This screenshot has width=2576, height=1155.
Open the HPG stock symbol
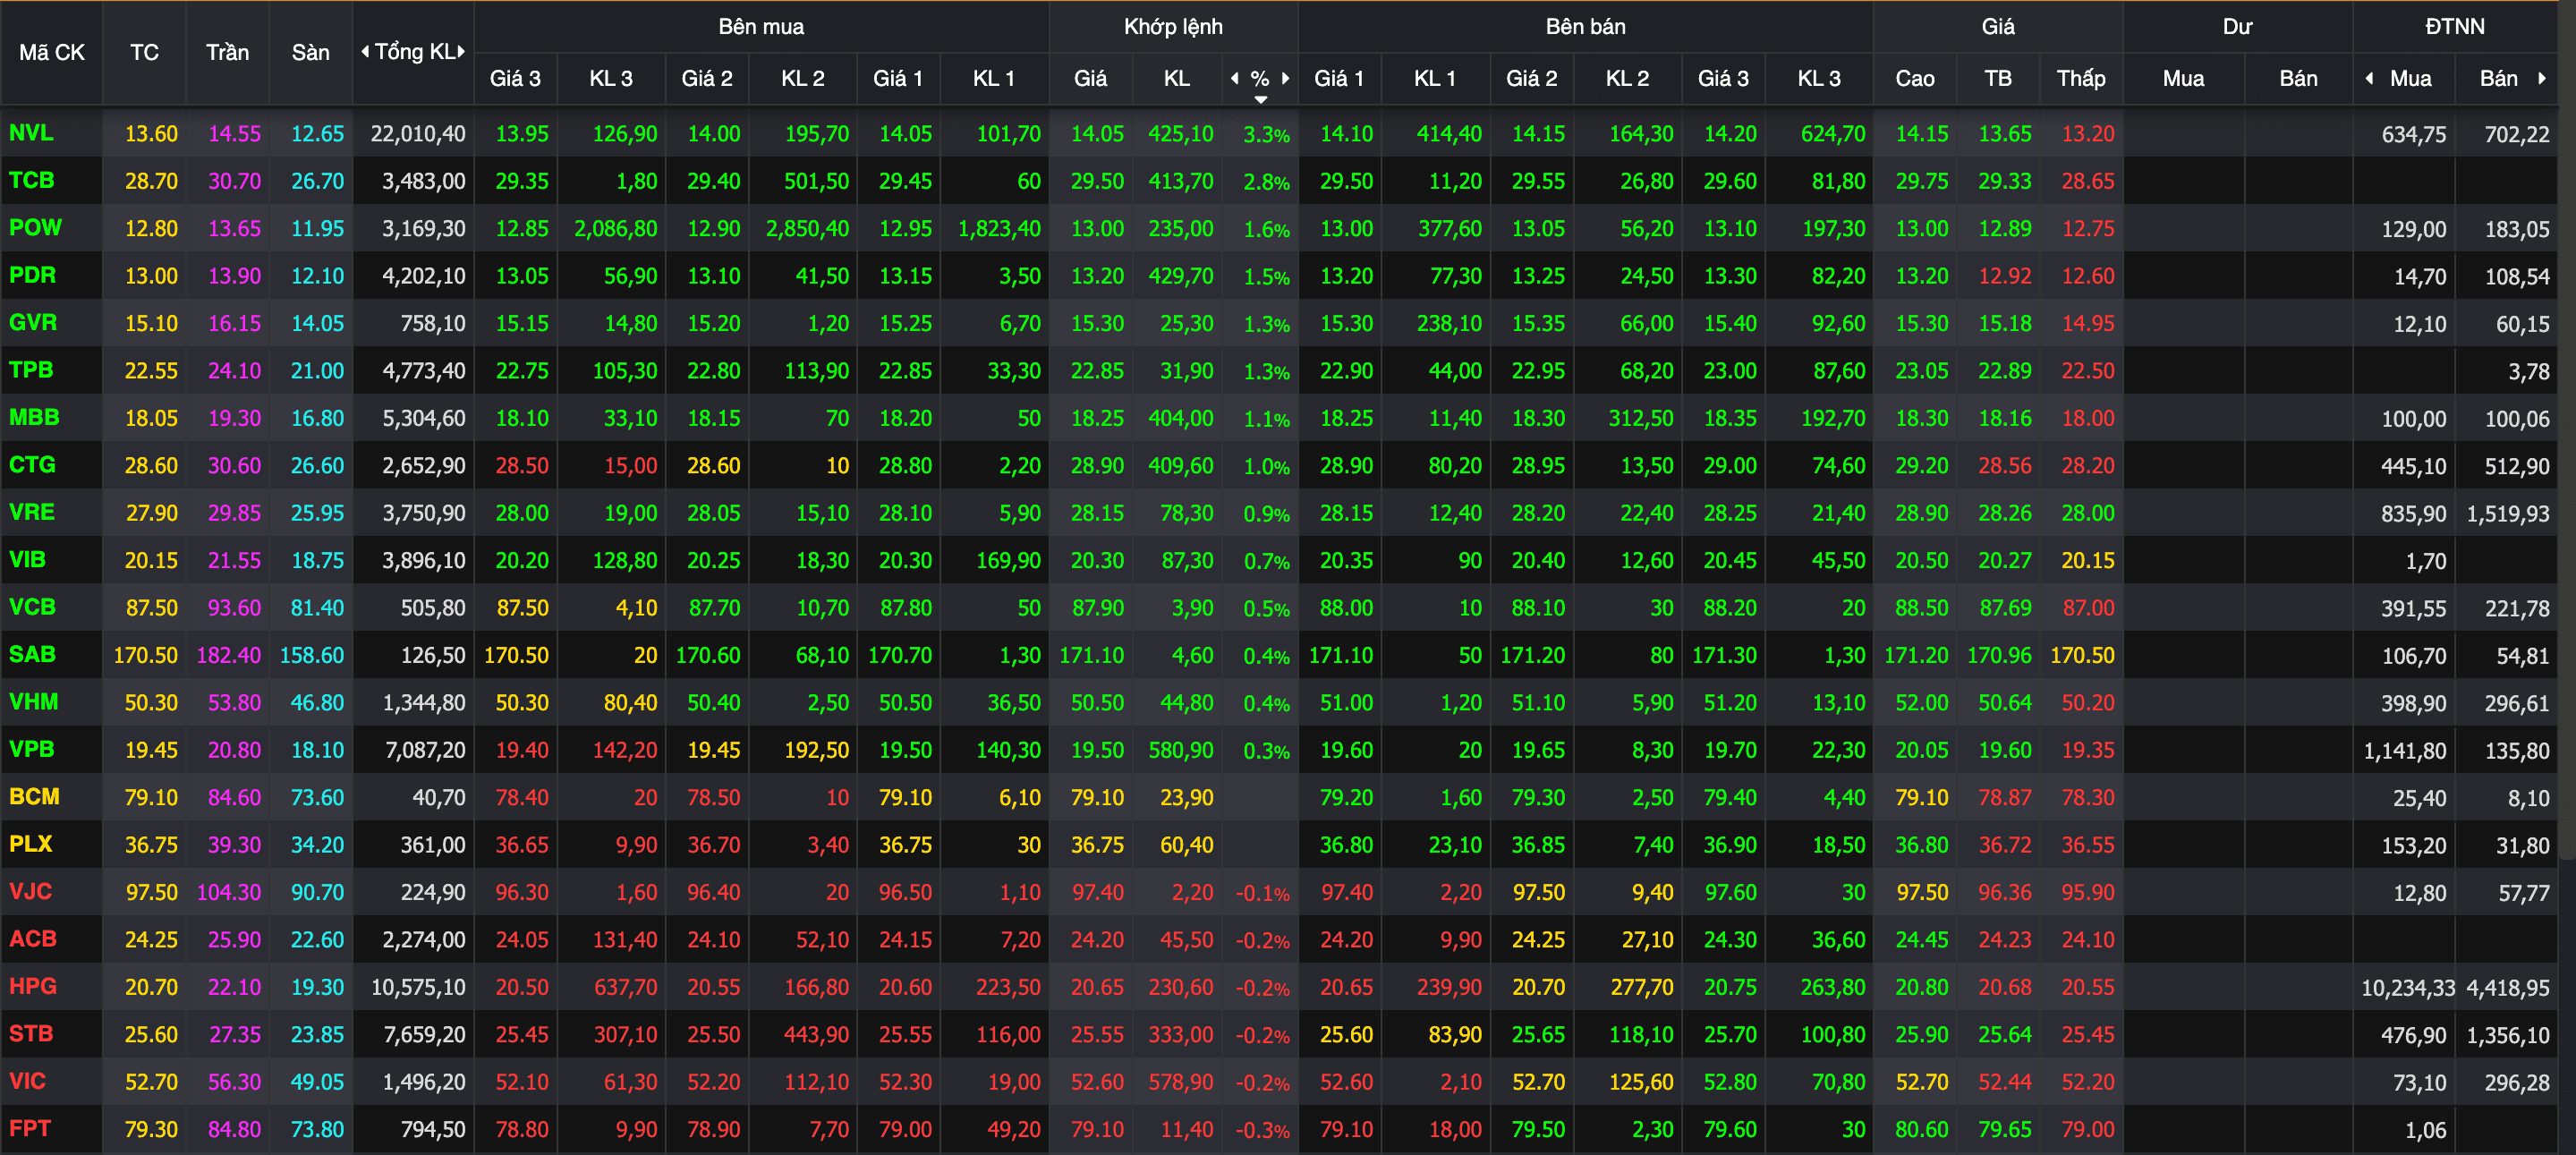click(32, 986)
